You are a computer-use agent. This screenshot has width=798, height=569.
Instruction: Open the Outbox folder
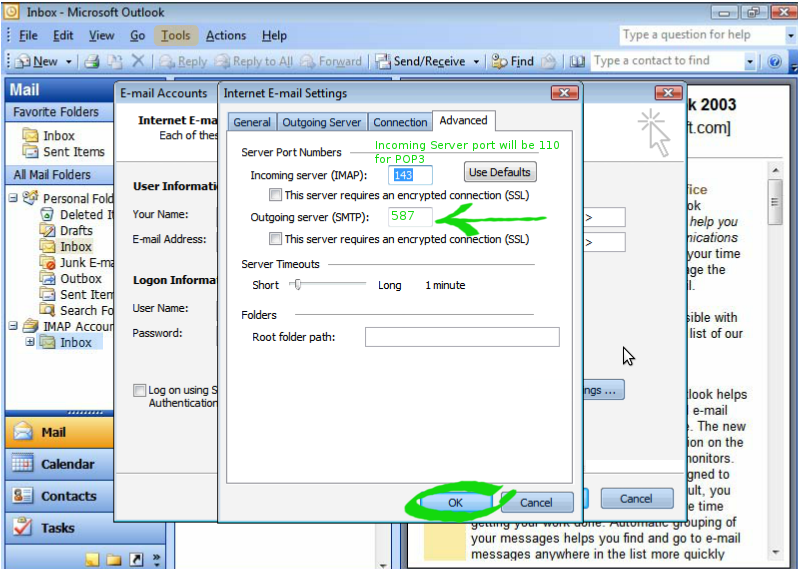click(71, 278)
